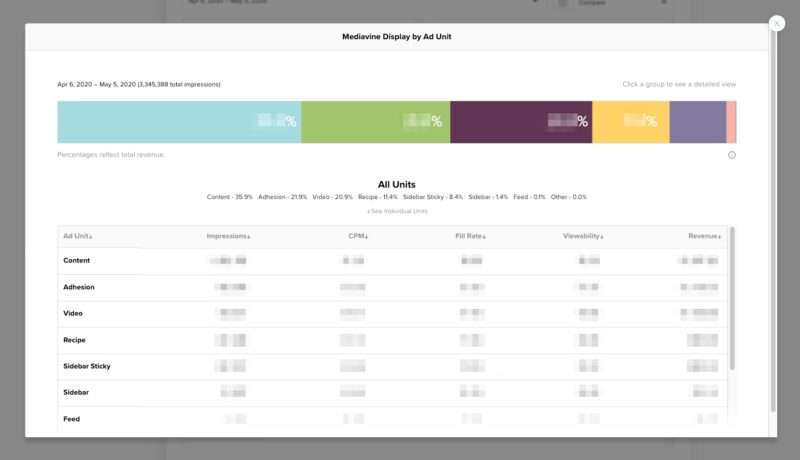Click the Sidebar Sticky row label
This screenshot has height=460, width=800.
click(x=87, y=366)
